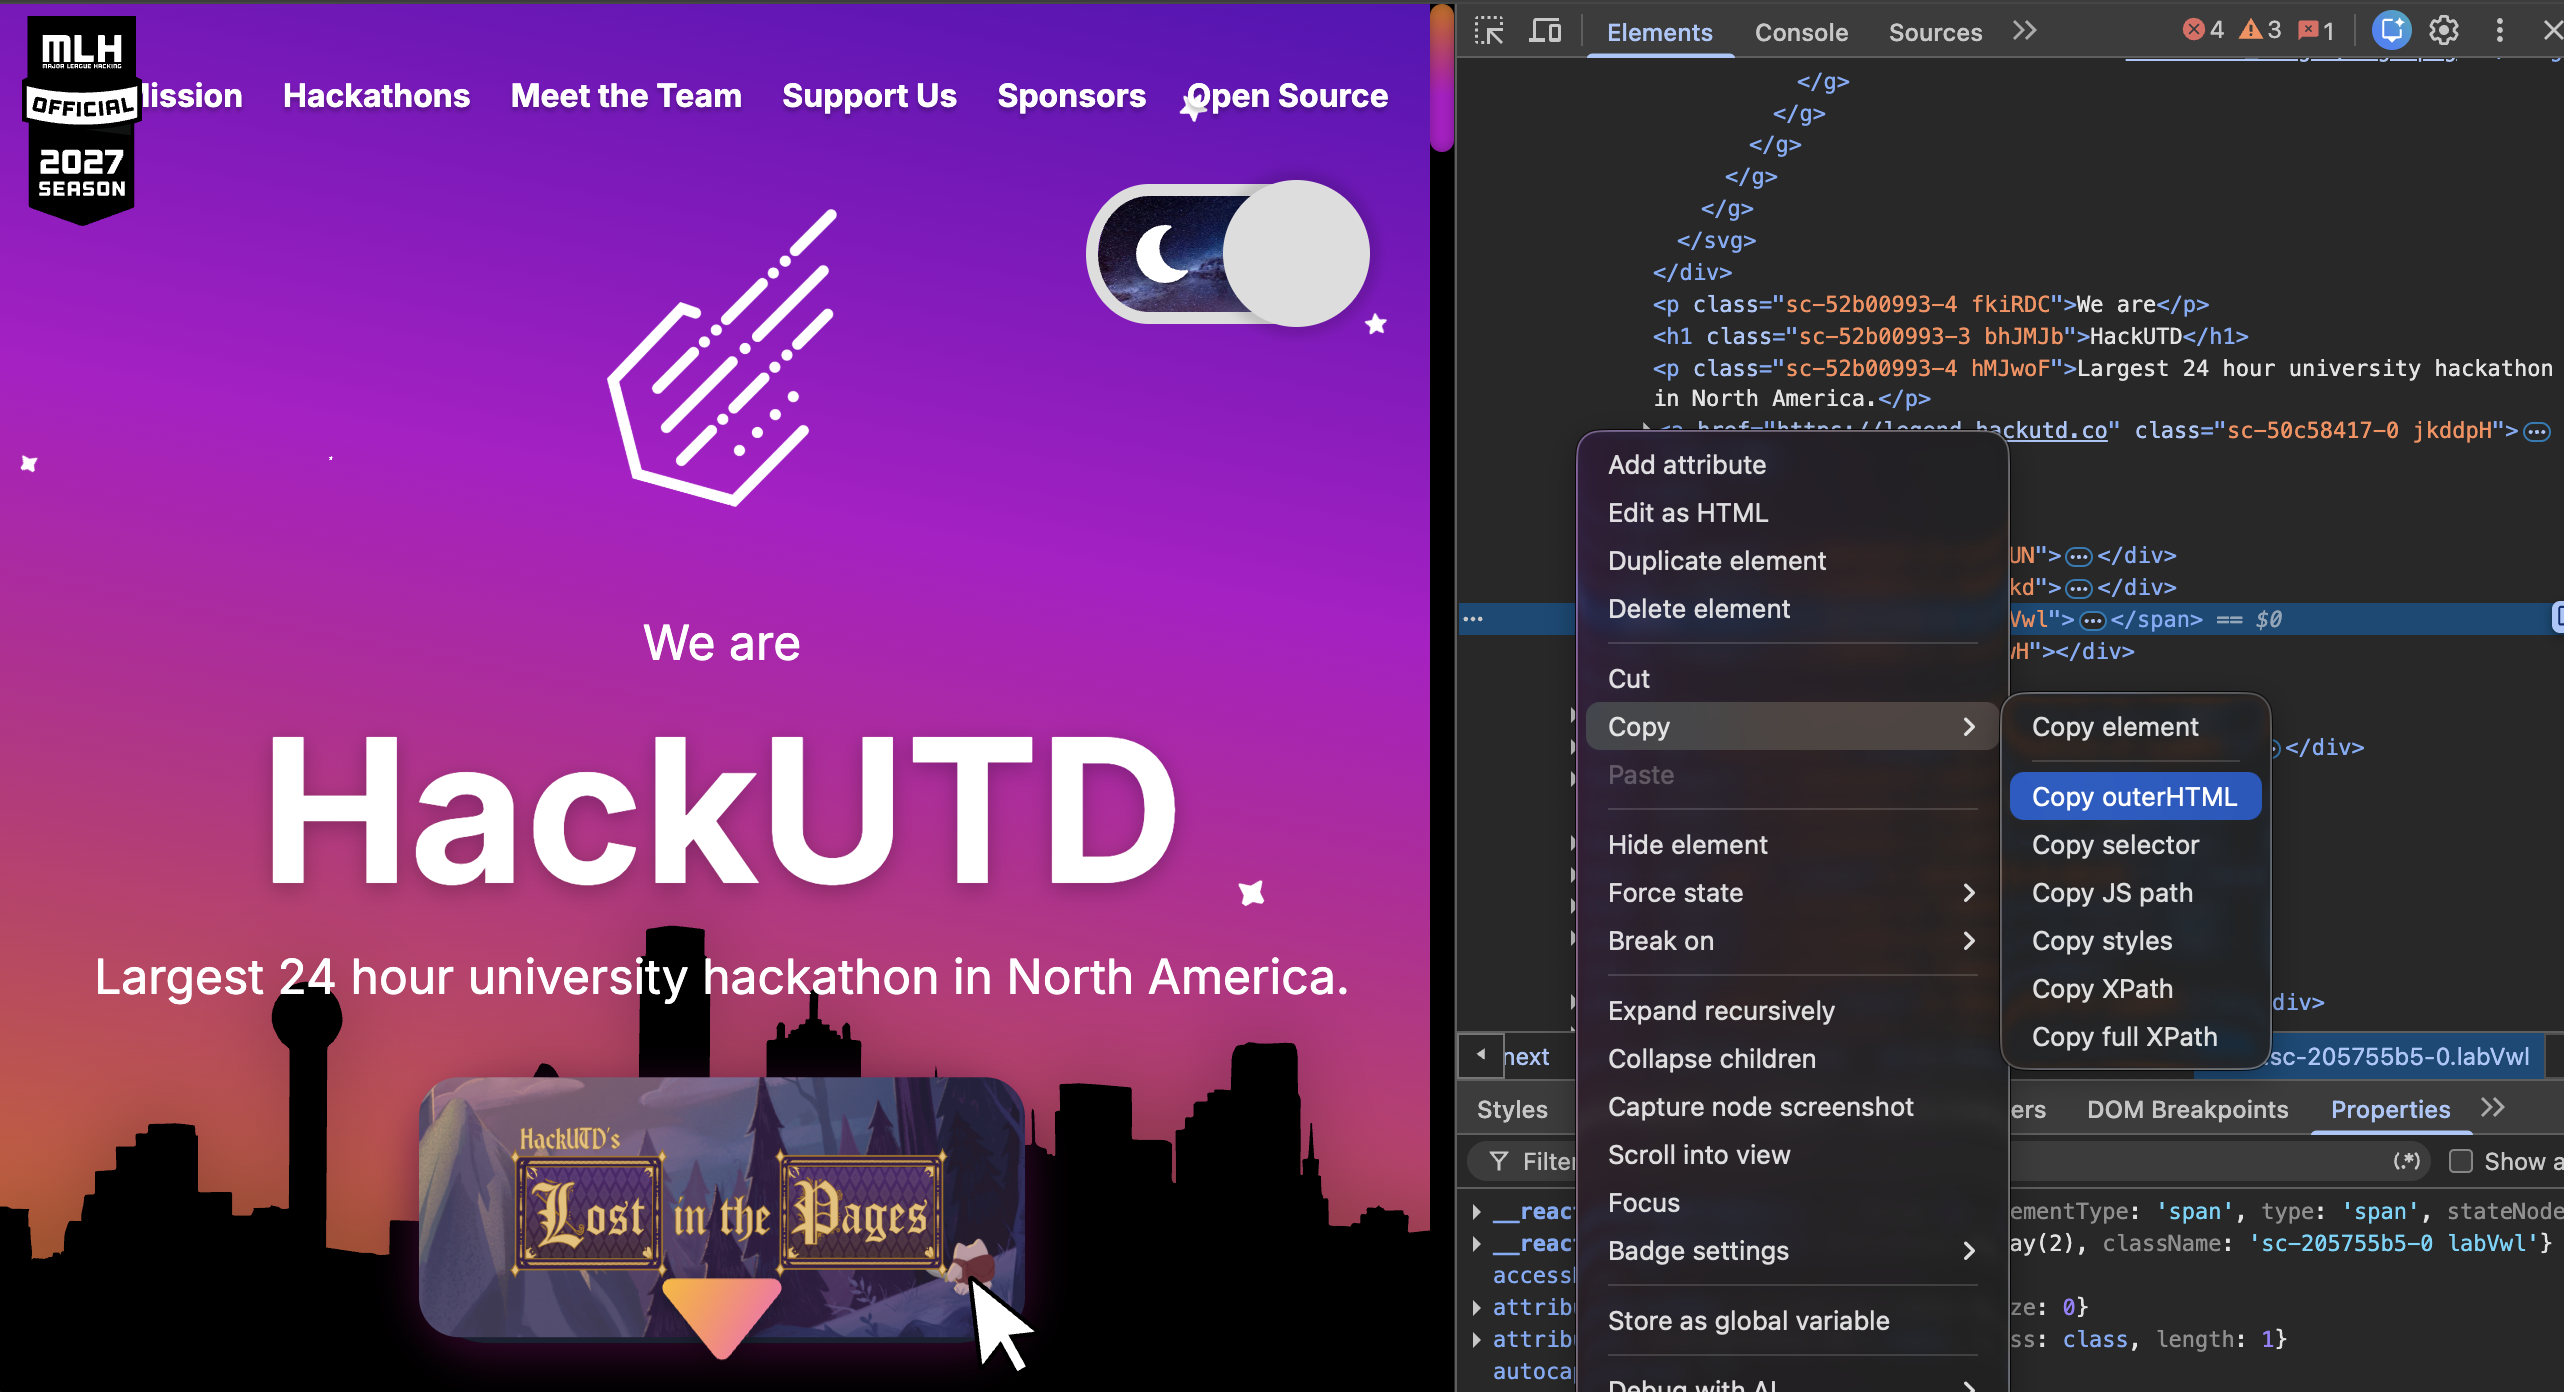This screenshot has width=2564, height=1392.
Task: Expand the ellipsis in the selected span row
Action: pyautogui.click(x=2092, y=620)
